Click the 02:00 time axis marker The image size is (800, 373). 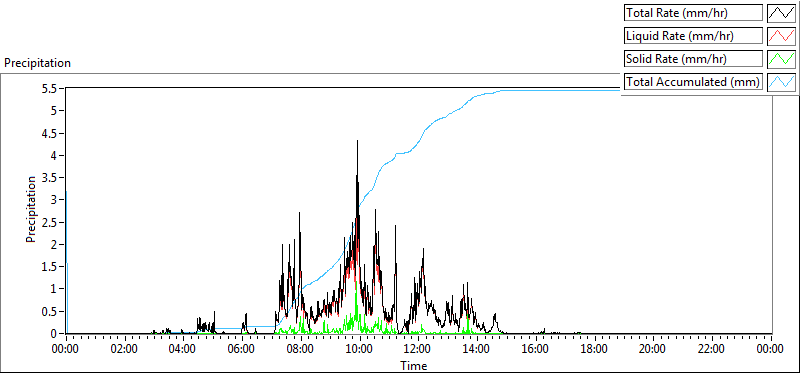point(125,349)
